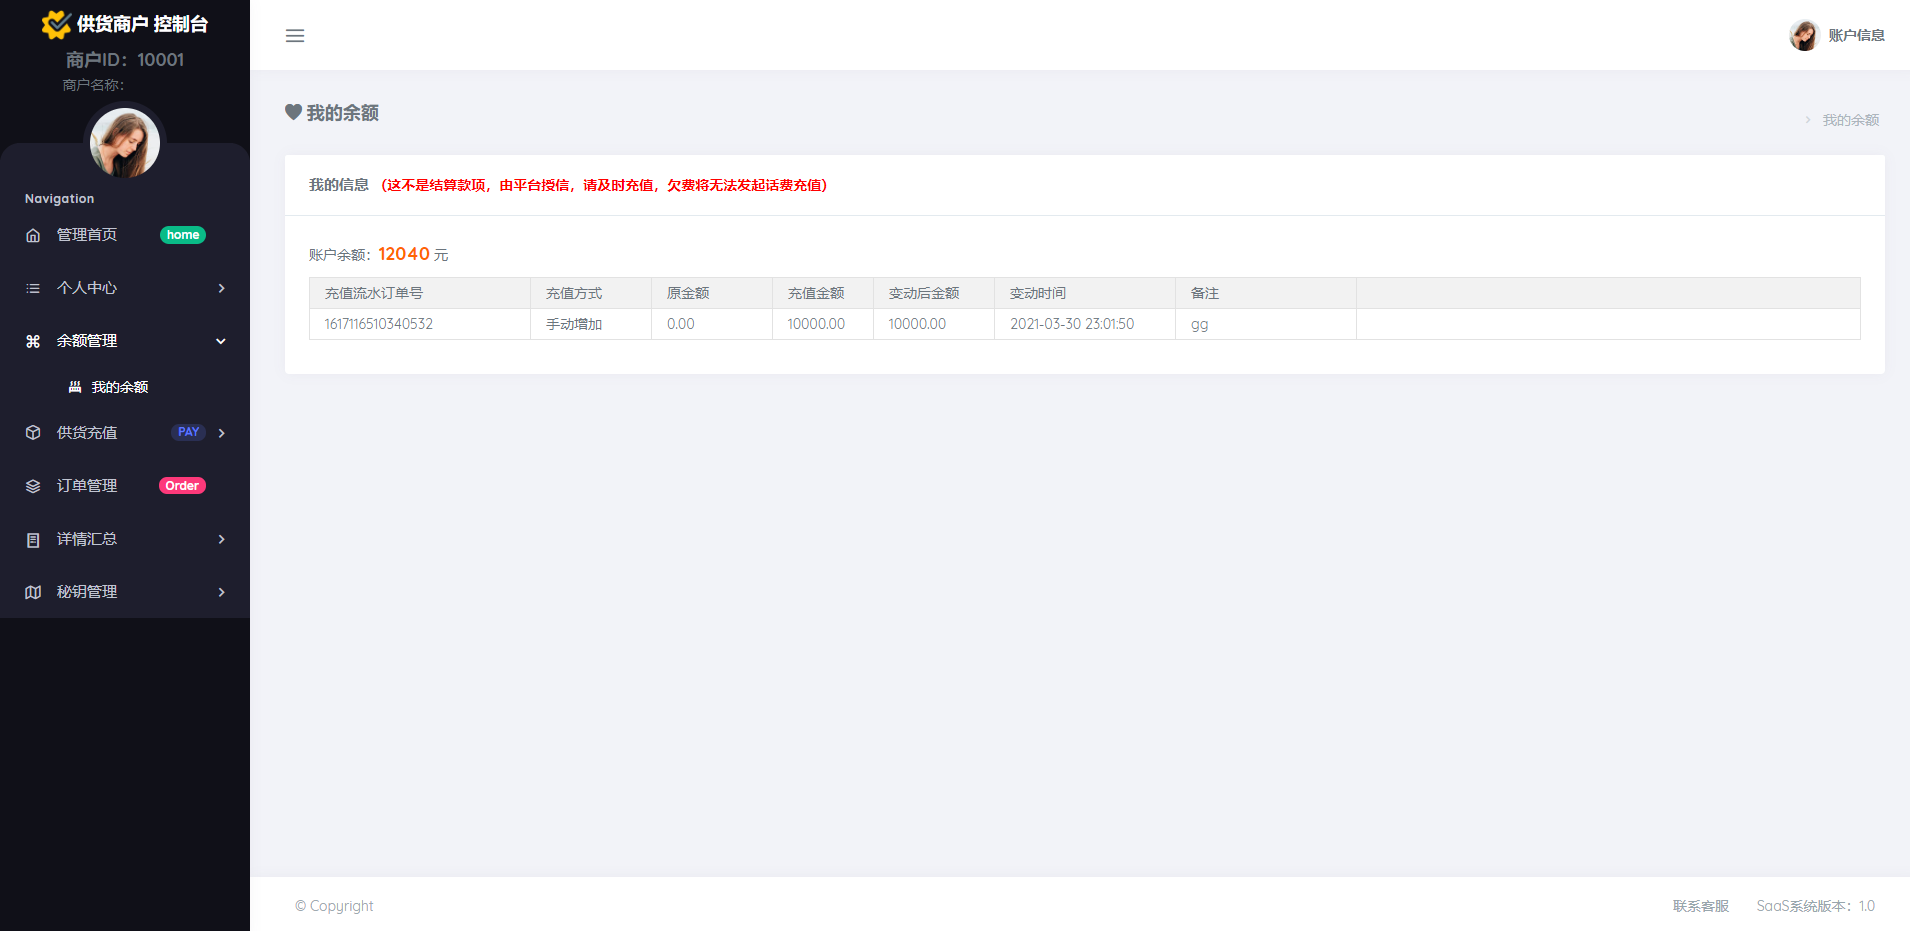Click order number 1617116510340532 in table
Viewport: 1910px width, 931px height.
click(379, 324)
